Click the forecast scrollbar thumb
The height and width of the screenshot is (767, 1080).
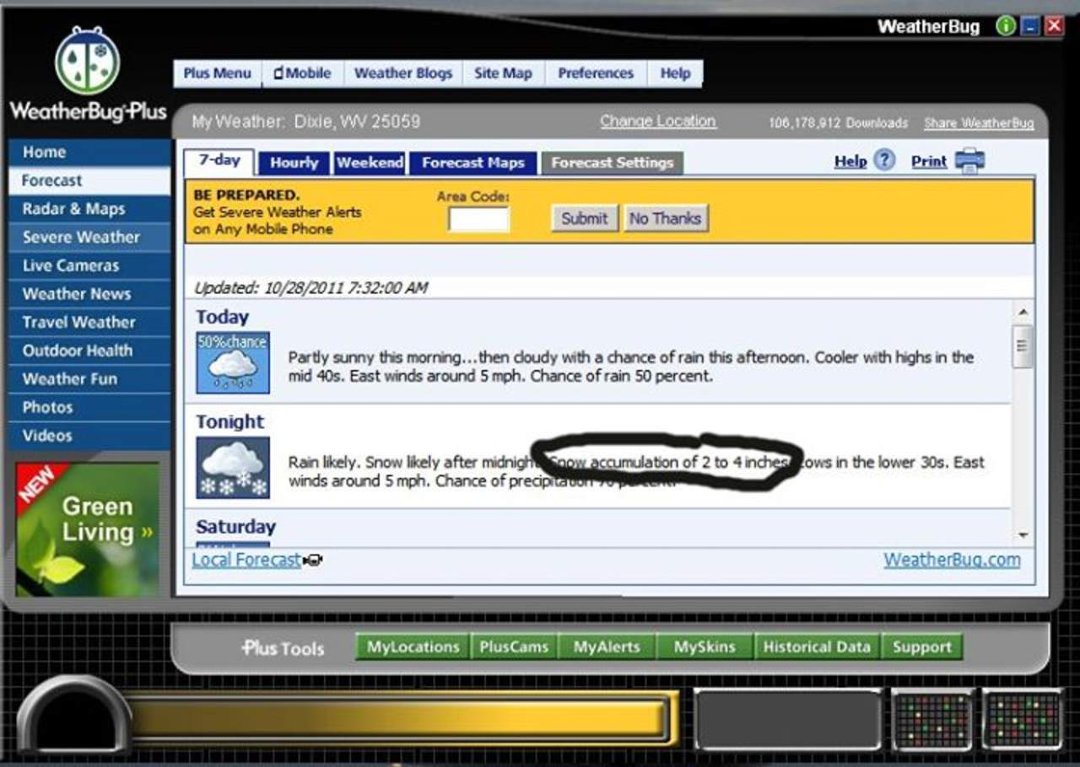(1023, 346)
